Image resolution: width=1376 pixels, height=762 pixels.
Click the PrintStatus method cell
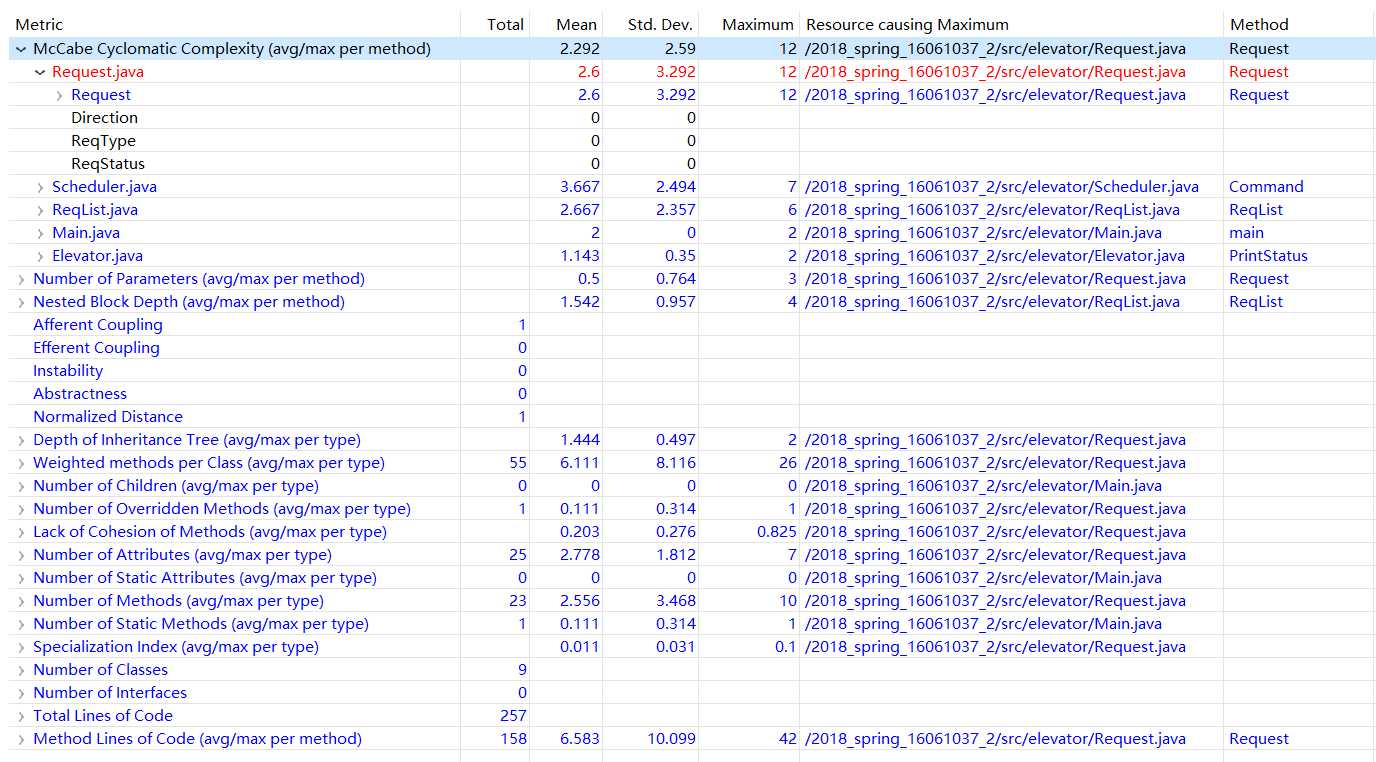click(x=1268, y=256)
